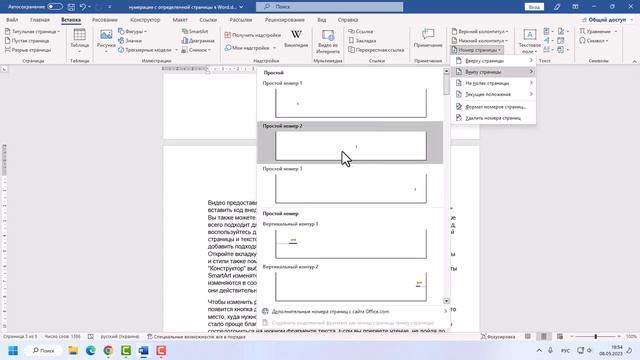
Task: Open the Файл tab
Action: [12, 20]
